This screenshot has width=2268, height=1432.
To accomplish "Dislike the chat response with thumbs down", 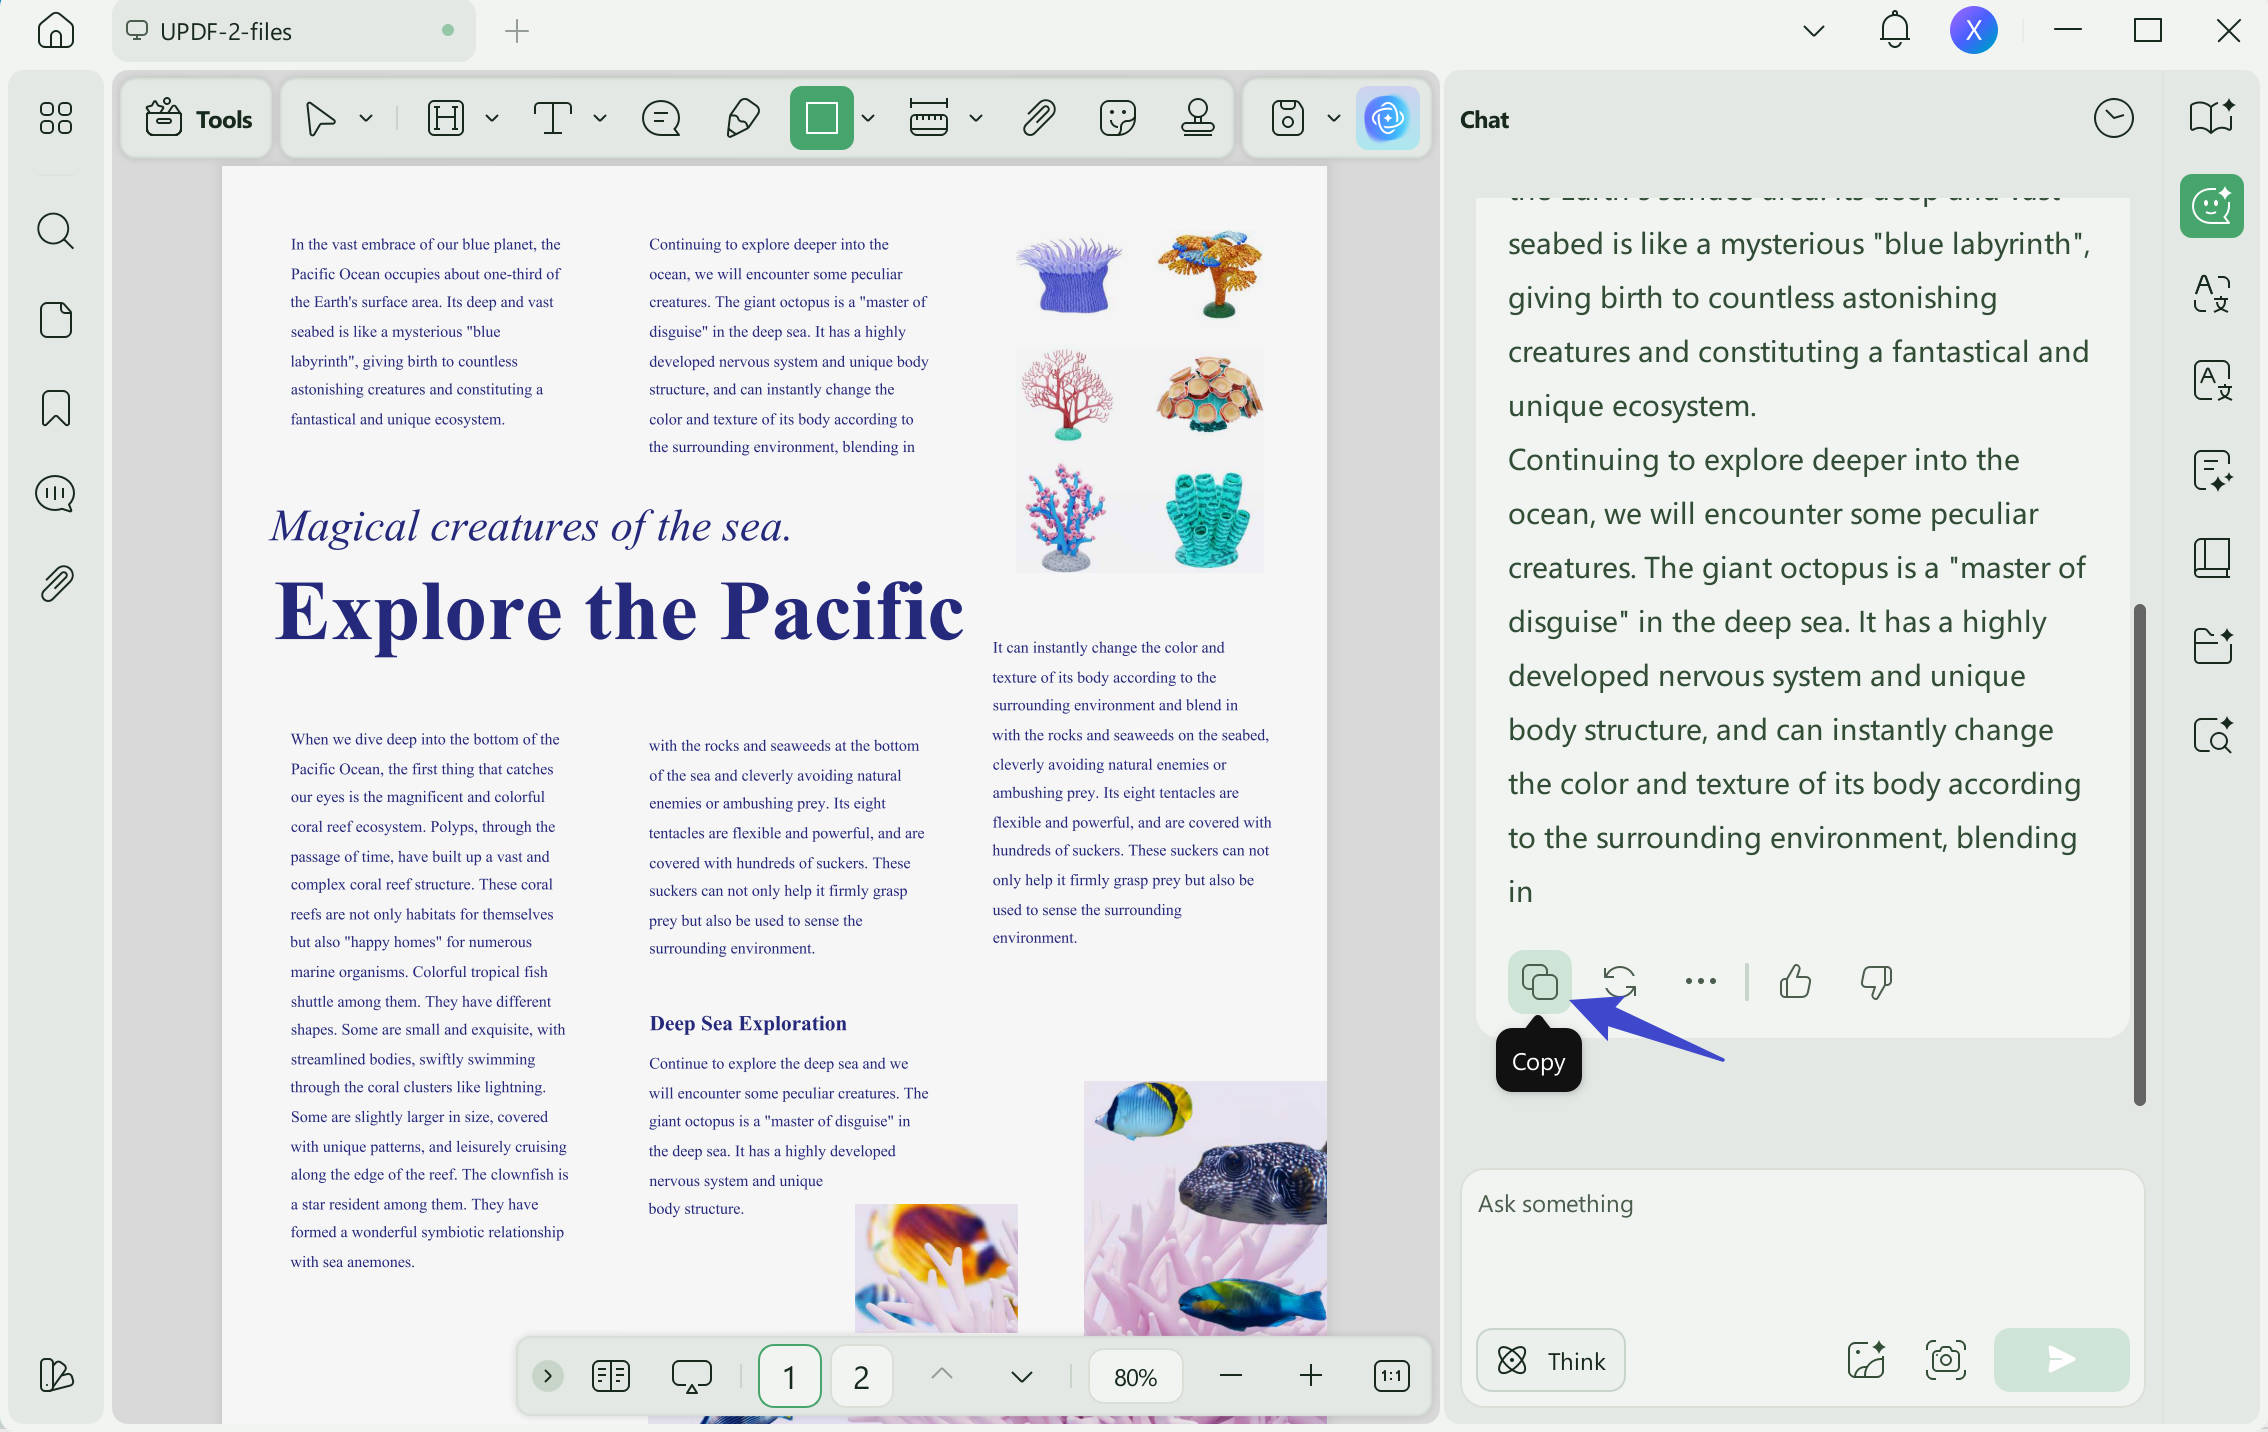I will pos(1876,982).
